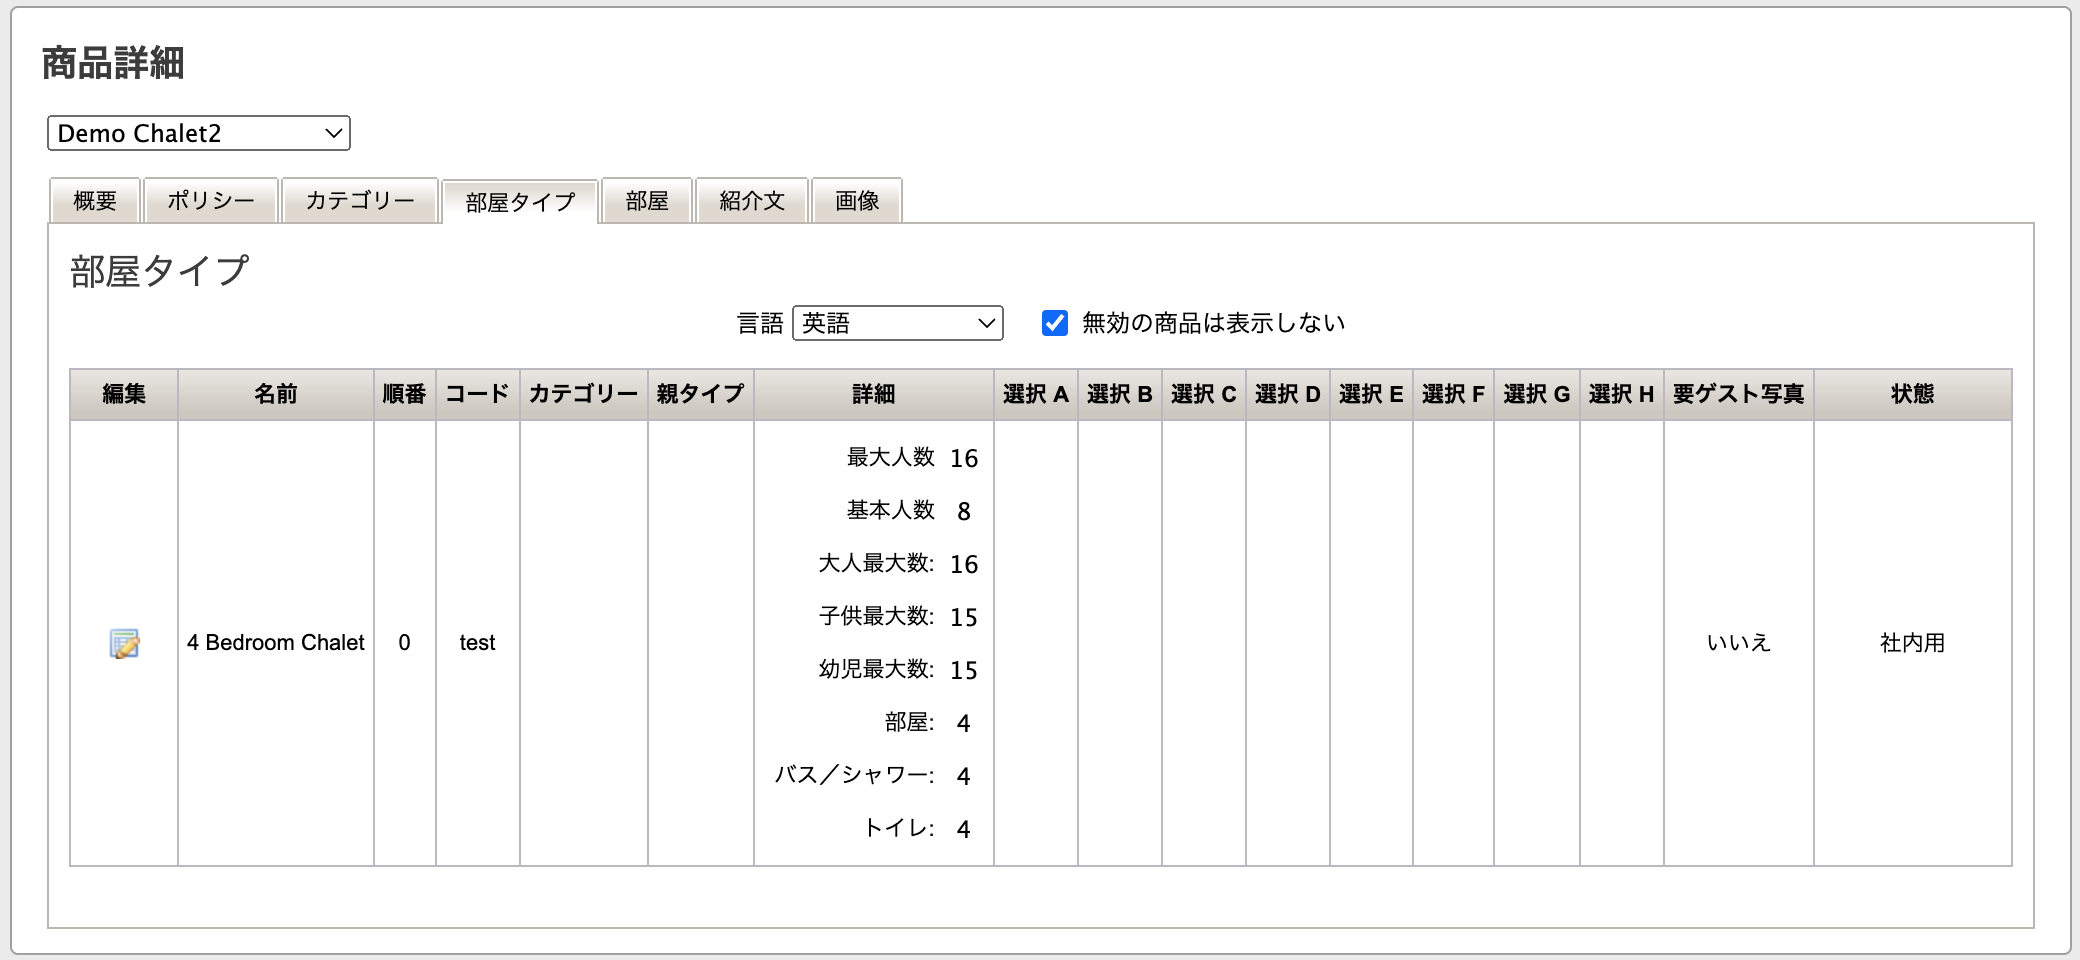This screenshot has height=960, width=2080.
Task: Switch to the 概要 tab
Action: 95,201
